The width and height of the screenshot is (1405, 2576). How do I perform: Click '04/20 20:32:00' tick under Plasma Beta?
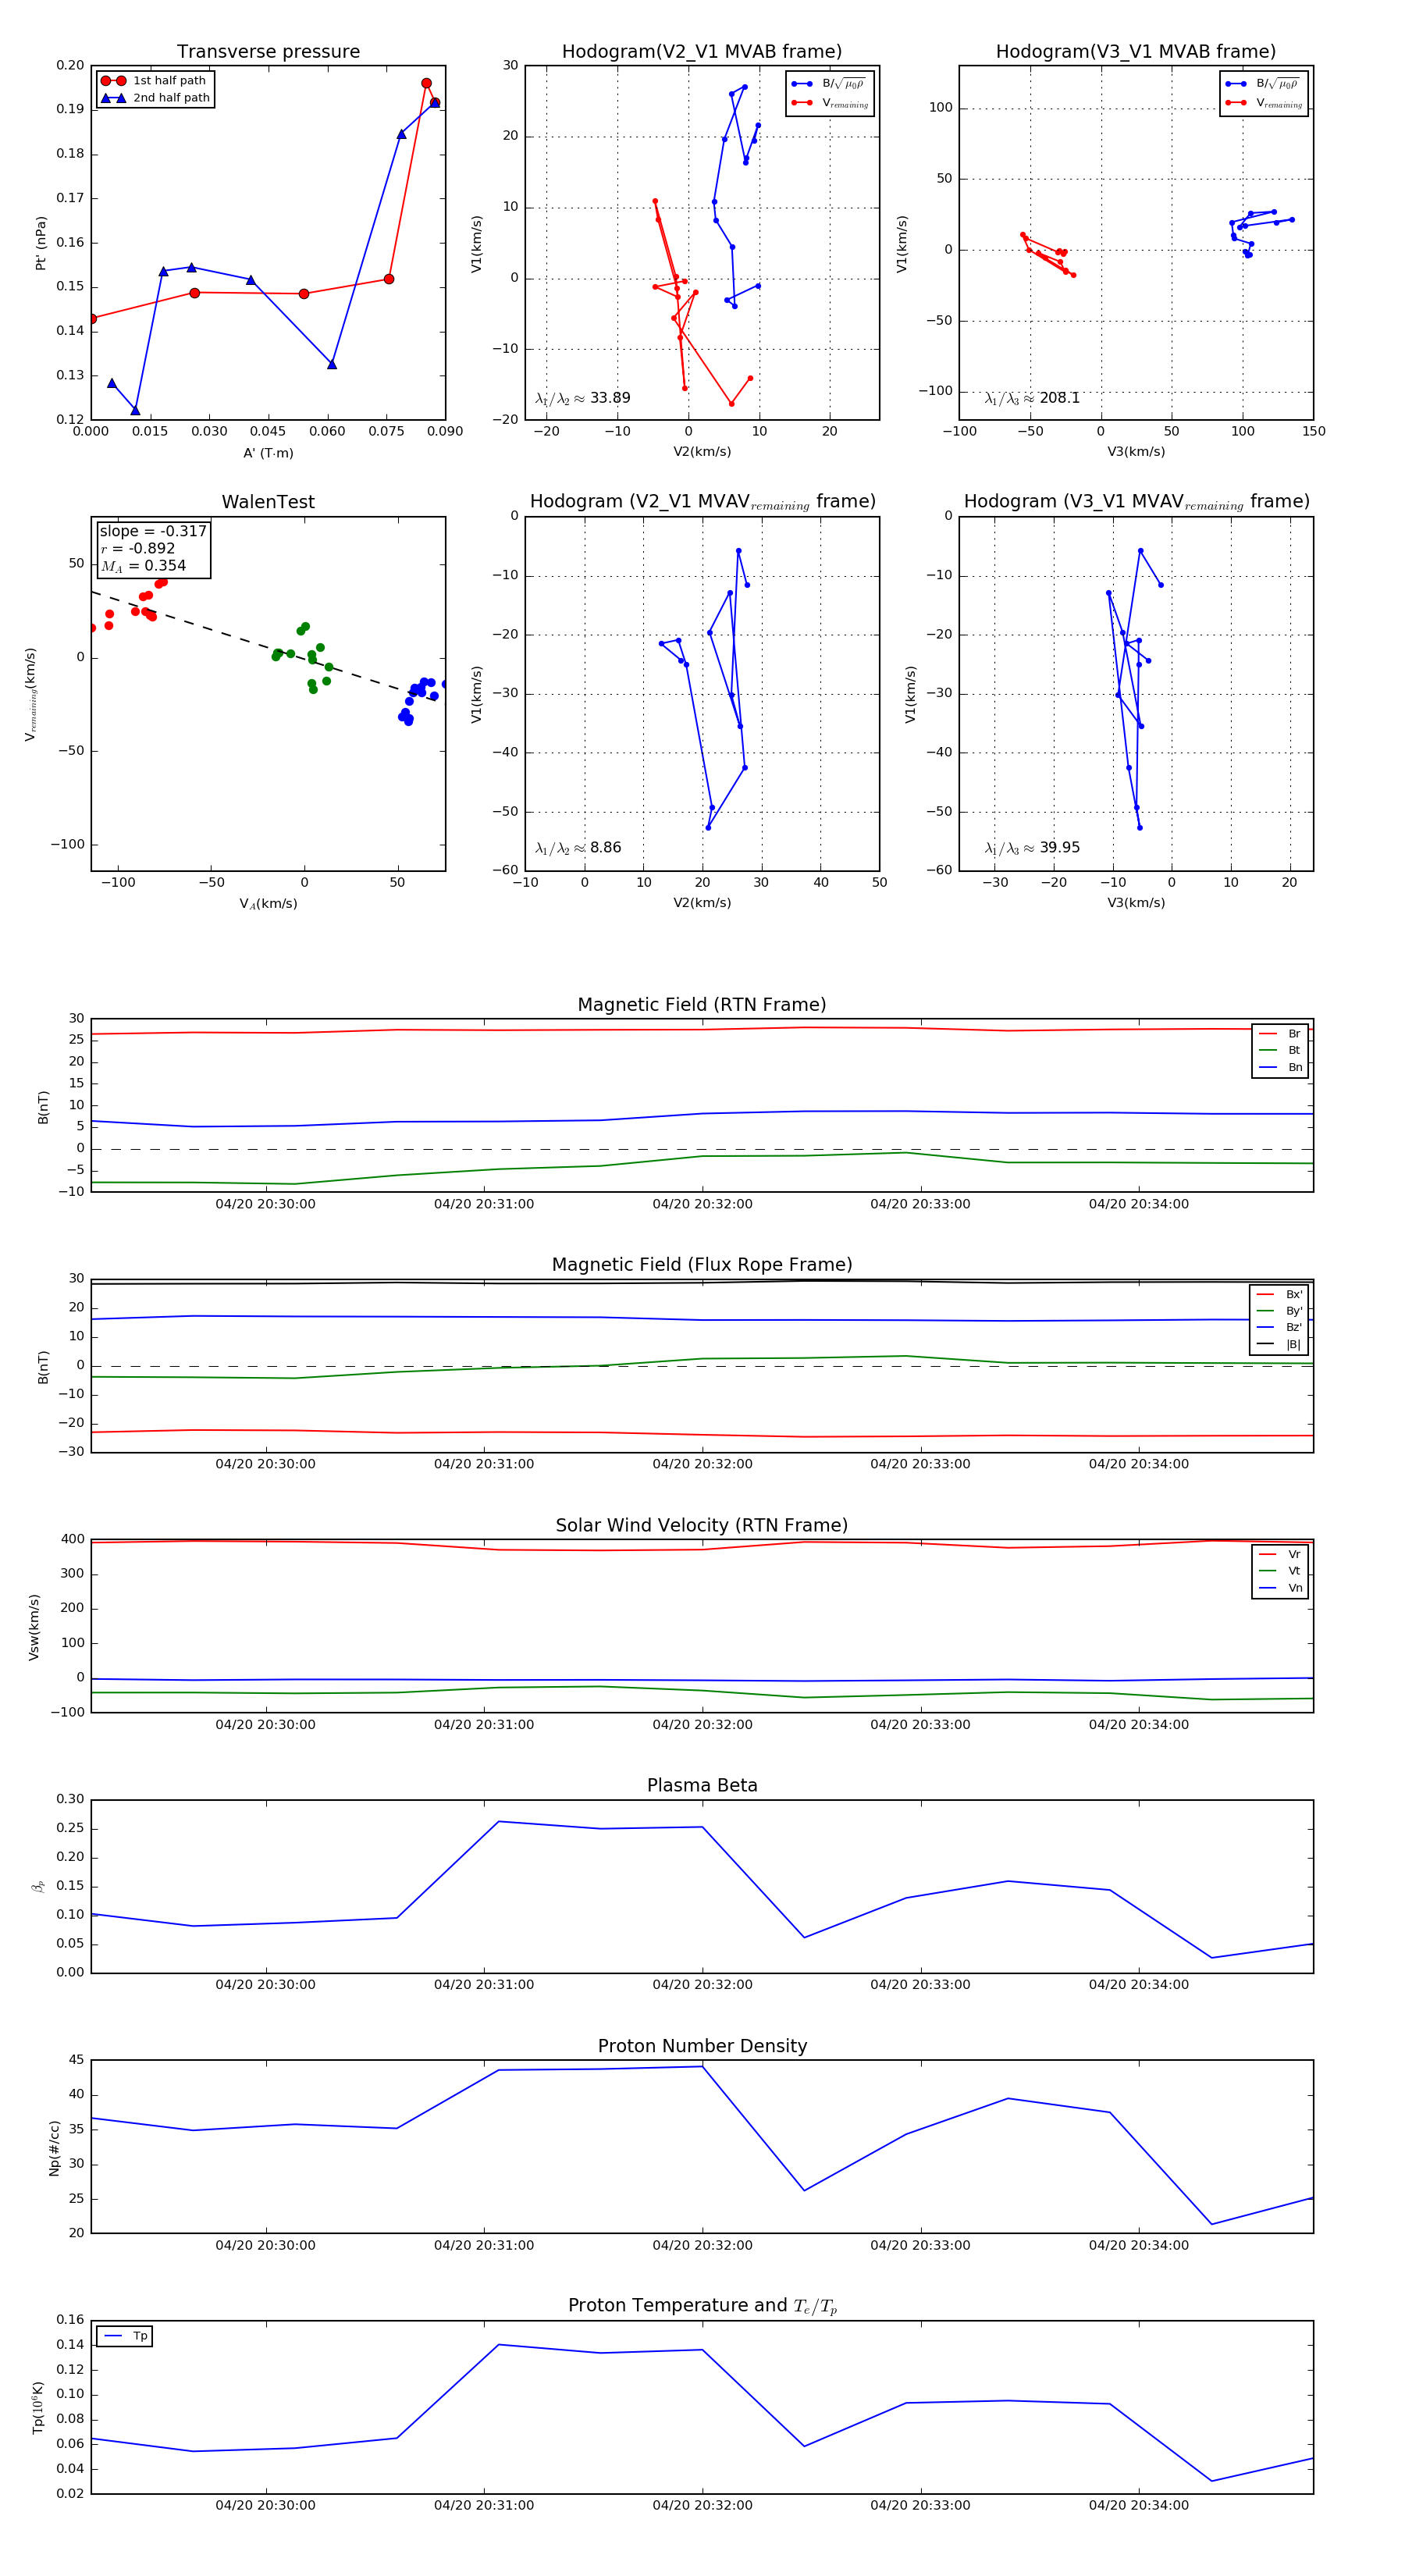tap(702, 1985)
